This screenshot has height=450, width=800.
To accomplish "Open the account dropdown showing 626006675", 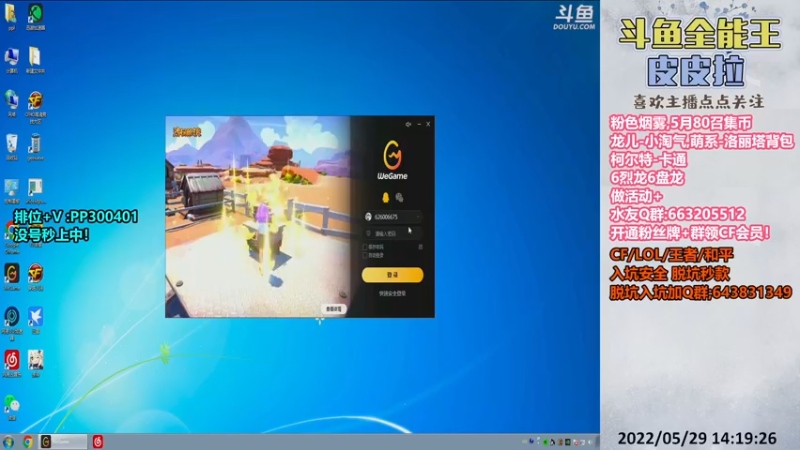I will [x=418, y=217].
